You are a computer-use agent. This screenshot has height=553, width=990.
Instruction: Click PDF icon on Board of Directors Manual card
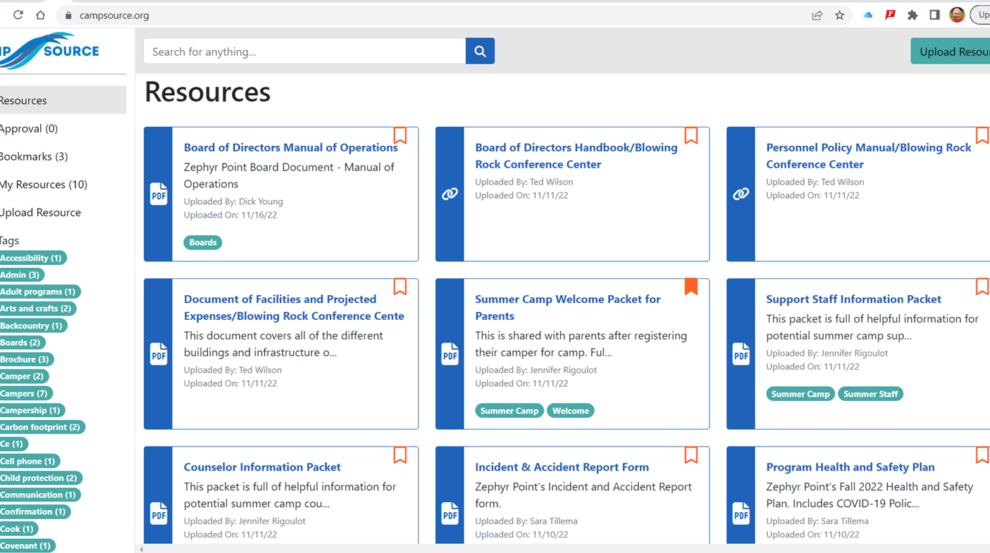tap(159, 194)
